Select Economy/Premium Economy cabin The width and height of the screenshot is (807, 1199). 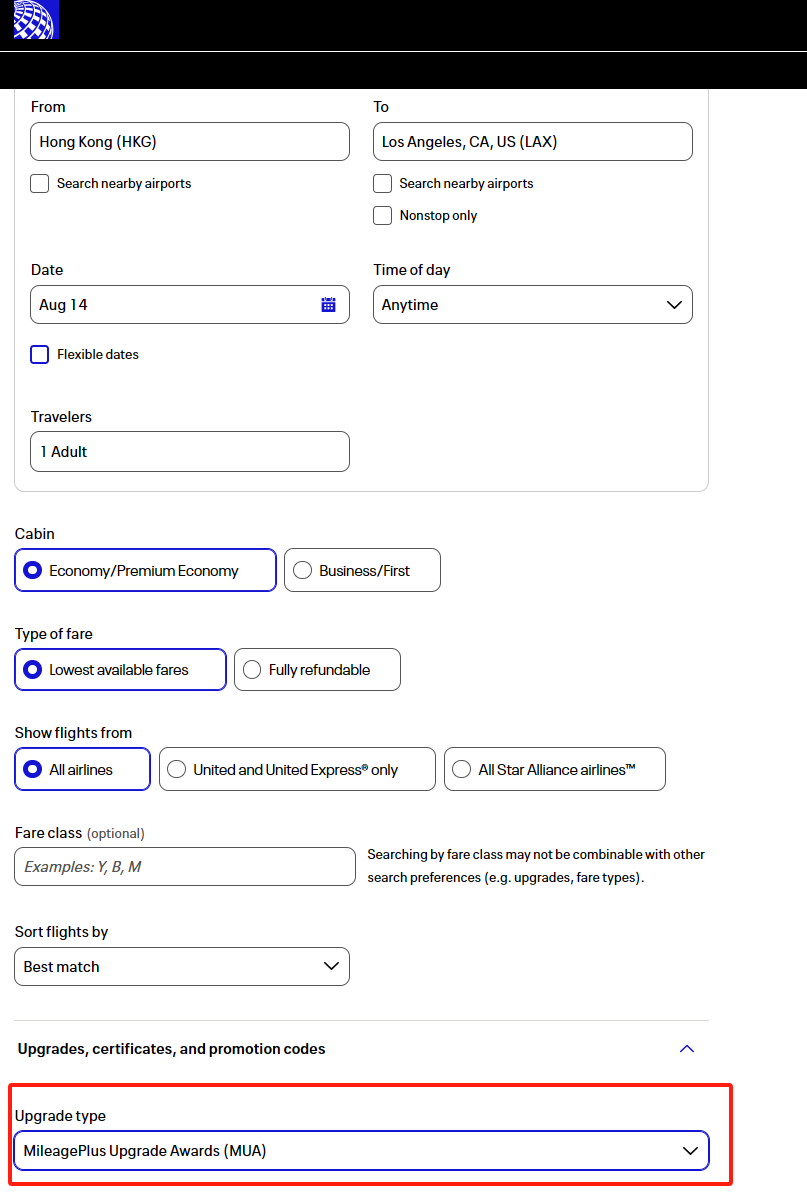click(x=33, y=571)
